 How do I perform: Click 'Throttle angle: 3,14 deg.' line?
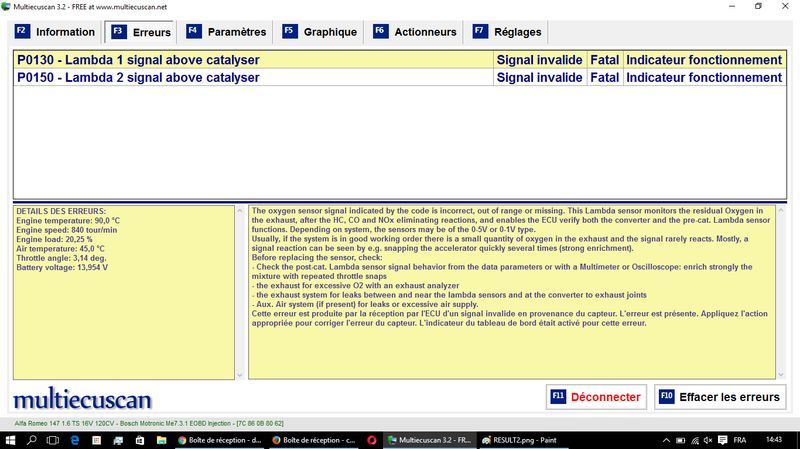[x=61, y=258]
